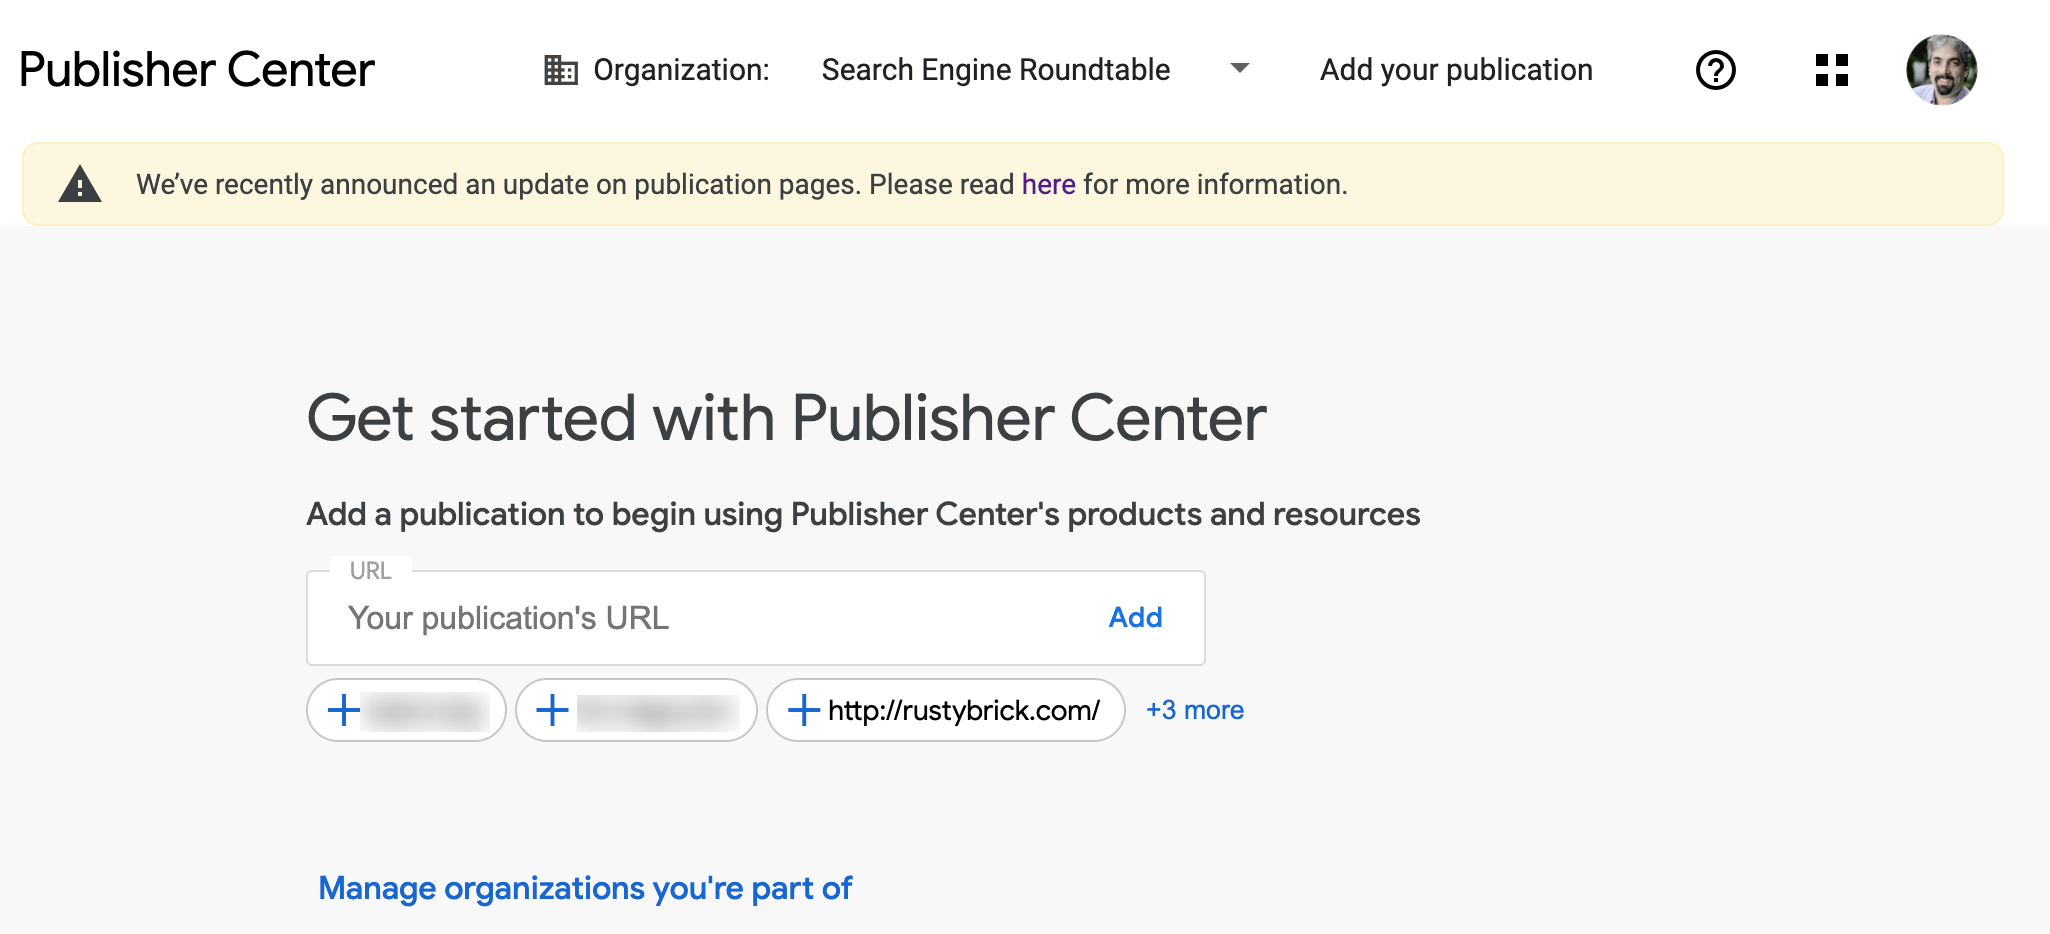Select the first blurred publication chip
This screenshot has height=934, width=2050.
pos(406,710)
